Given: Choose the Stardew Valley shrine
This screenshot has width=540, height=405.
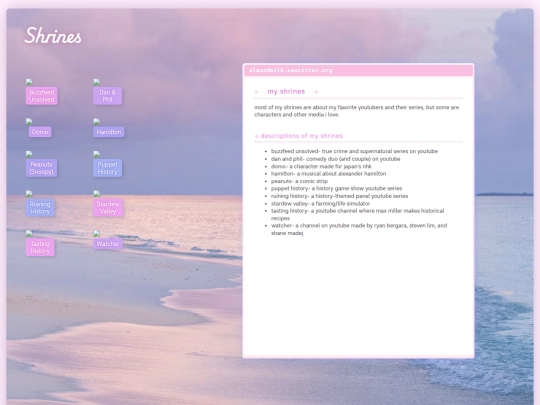Looking at the screenshot, I should 108,208.
